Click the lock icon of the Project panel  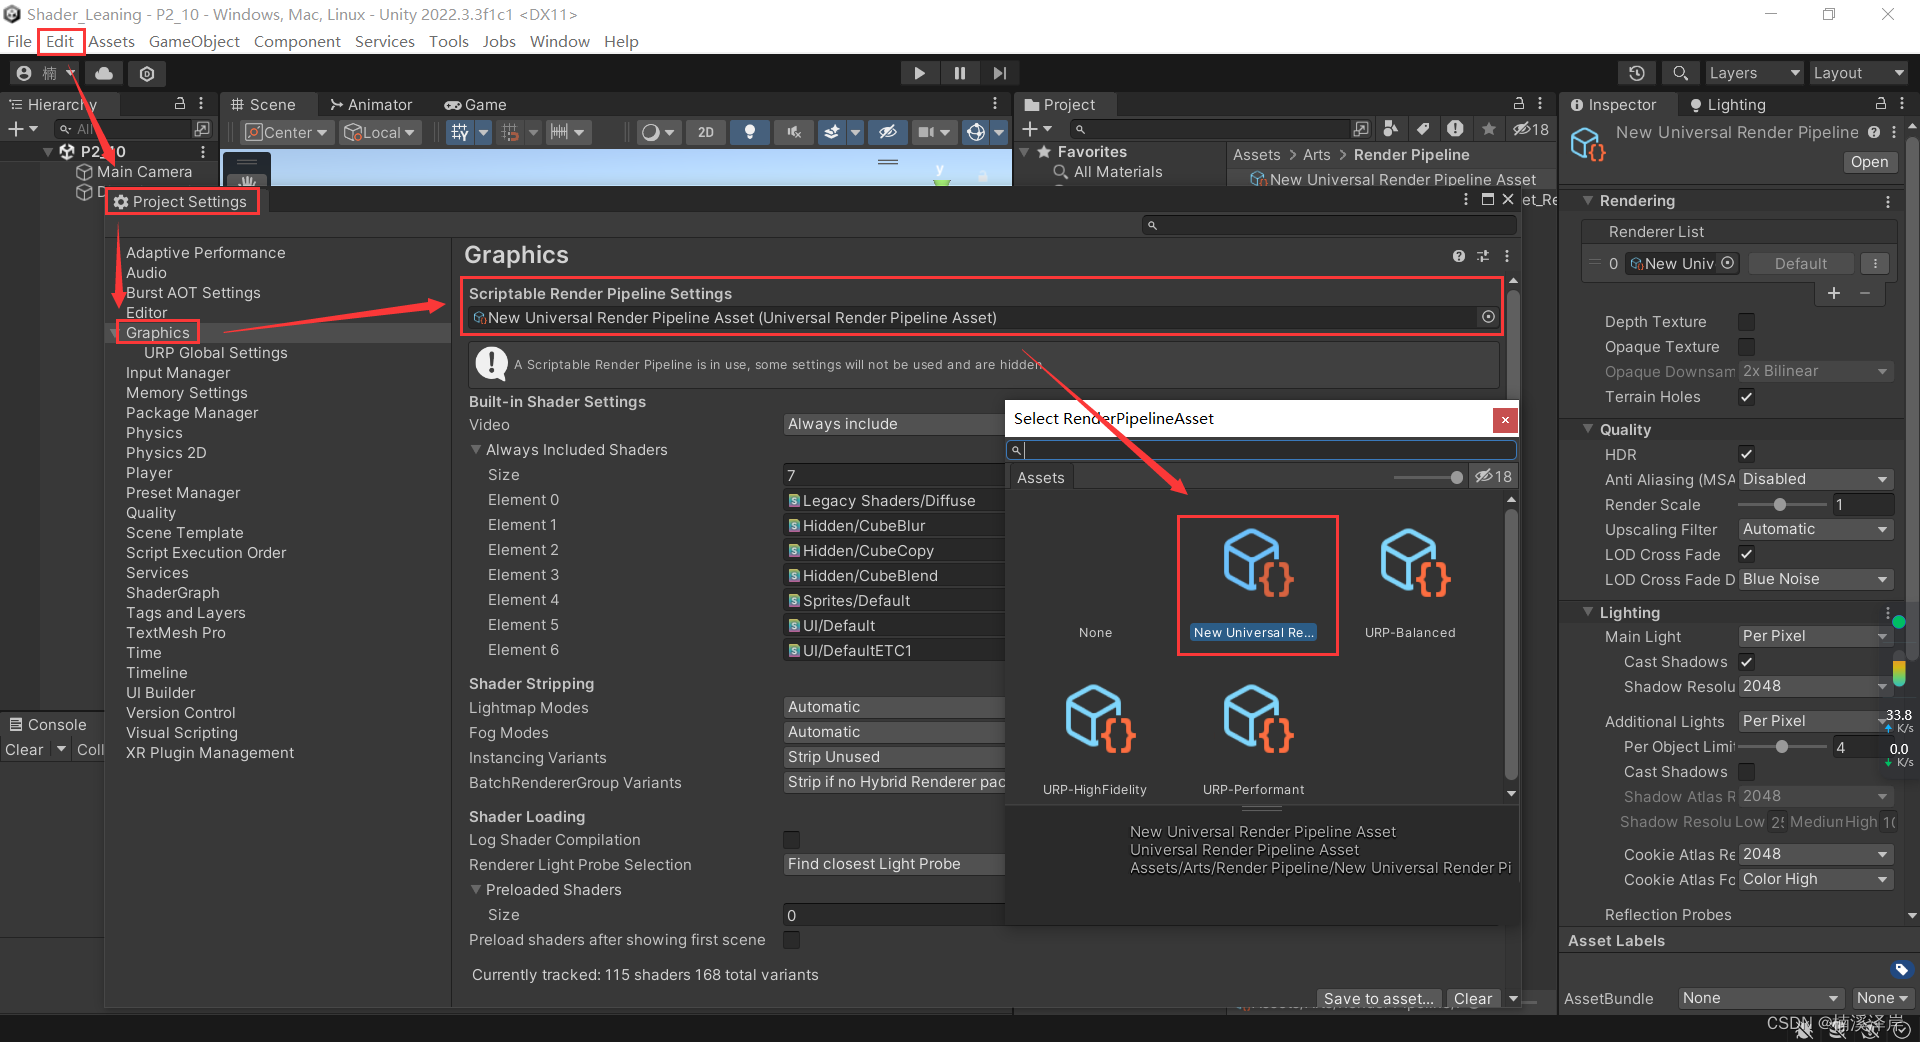(1519, 104)
